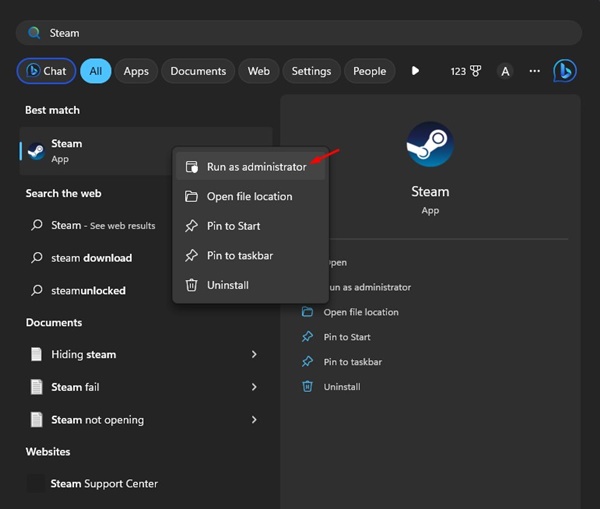
Task: Click document icon beside Steam fail
Action: pyautogui.click(x=36, y=387)
